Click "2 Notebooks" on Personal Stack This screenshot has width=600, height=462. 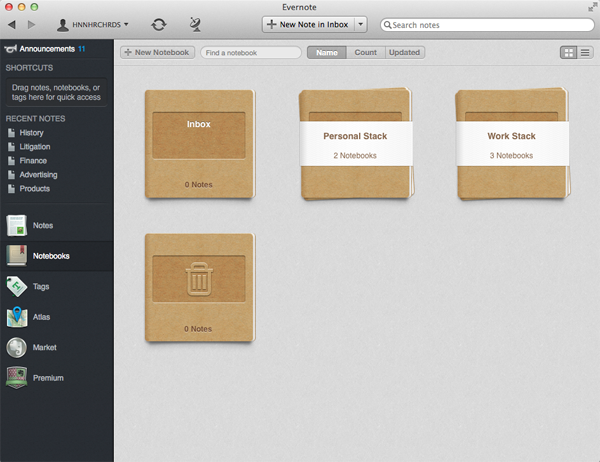point(355,155)
